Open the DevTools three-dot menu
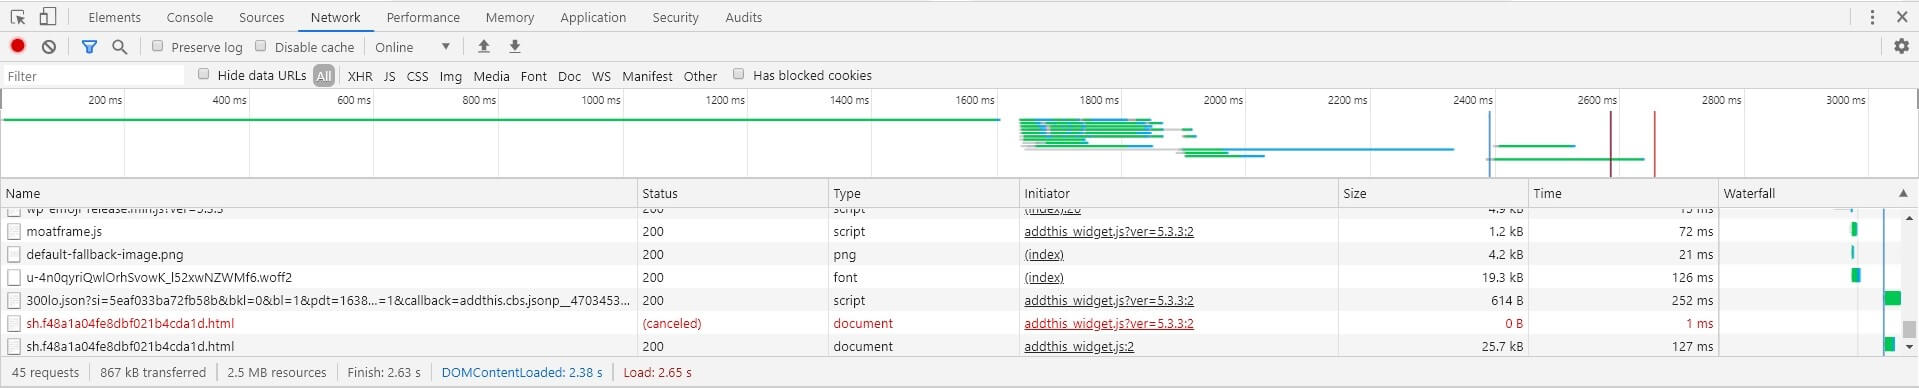The width and height of the screenshot is (1919, 388). 1872,17
